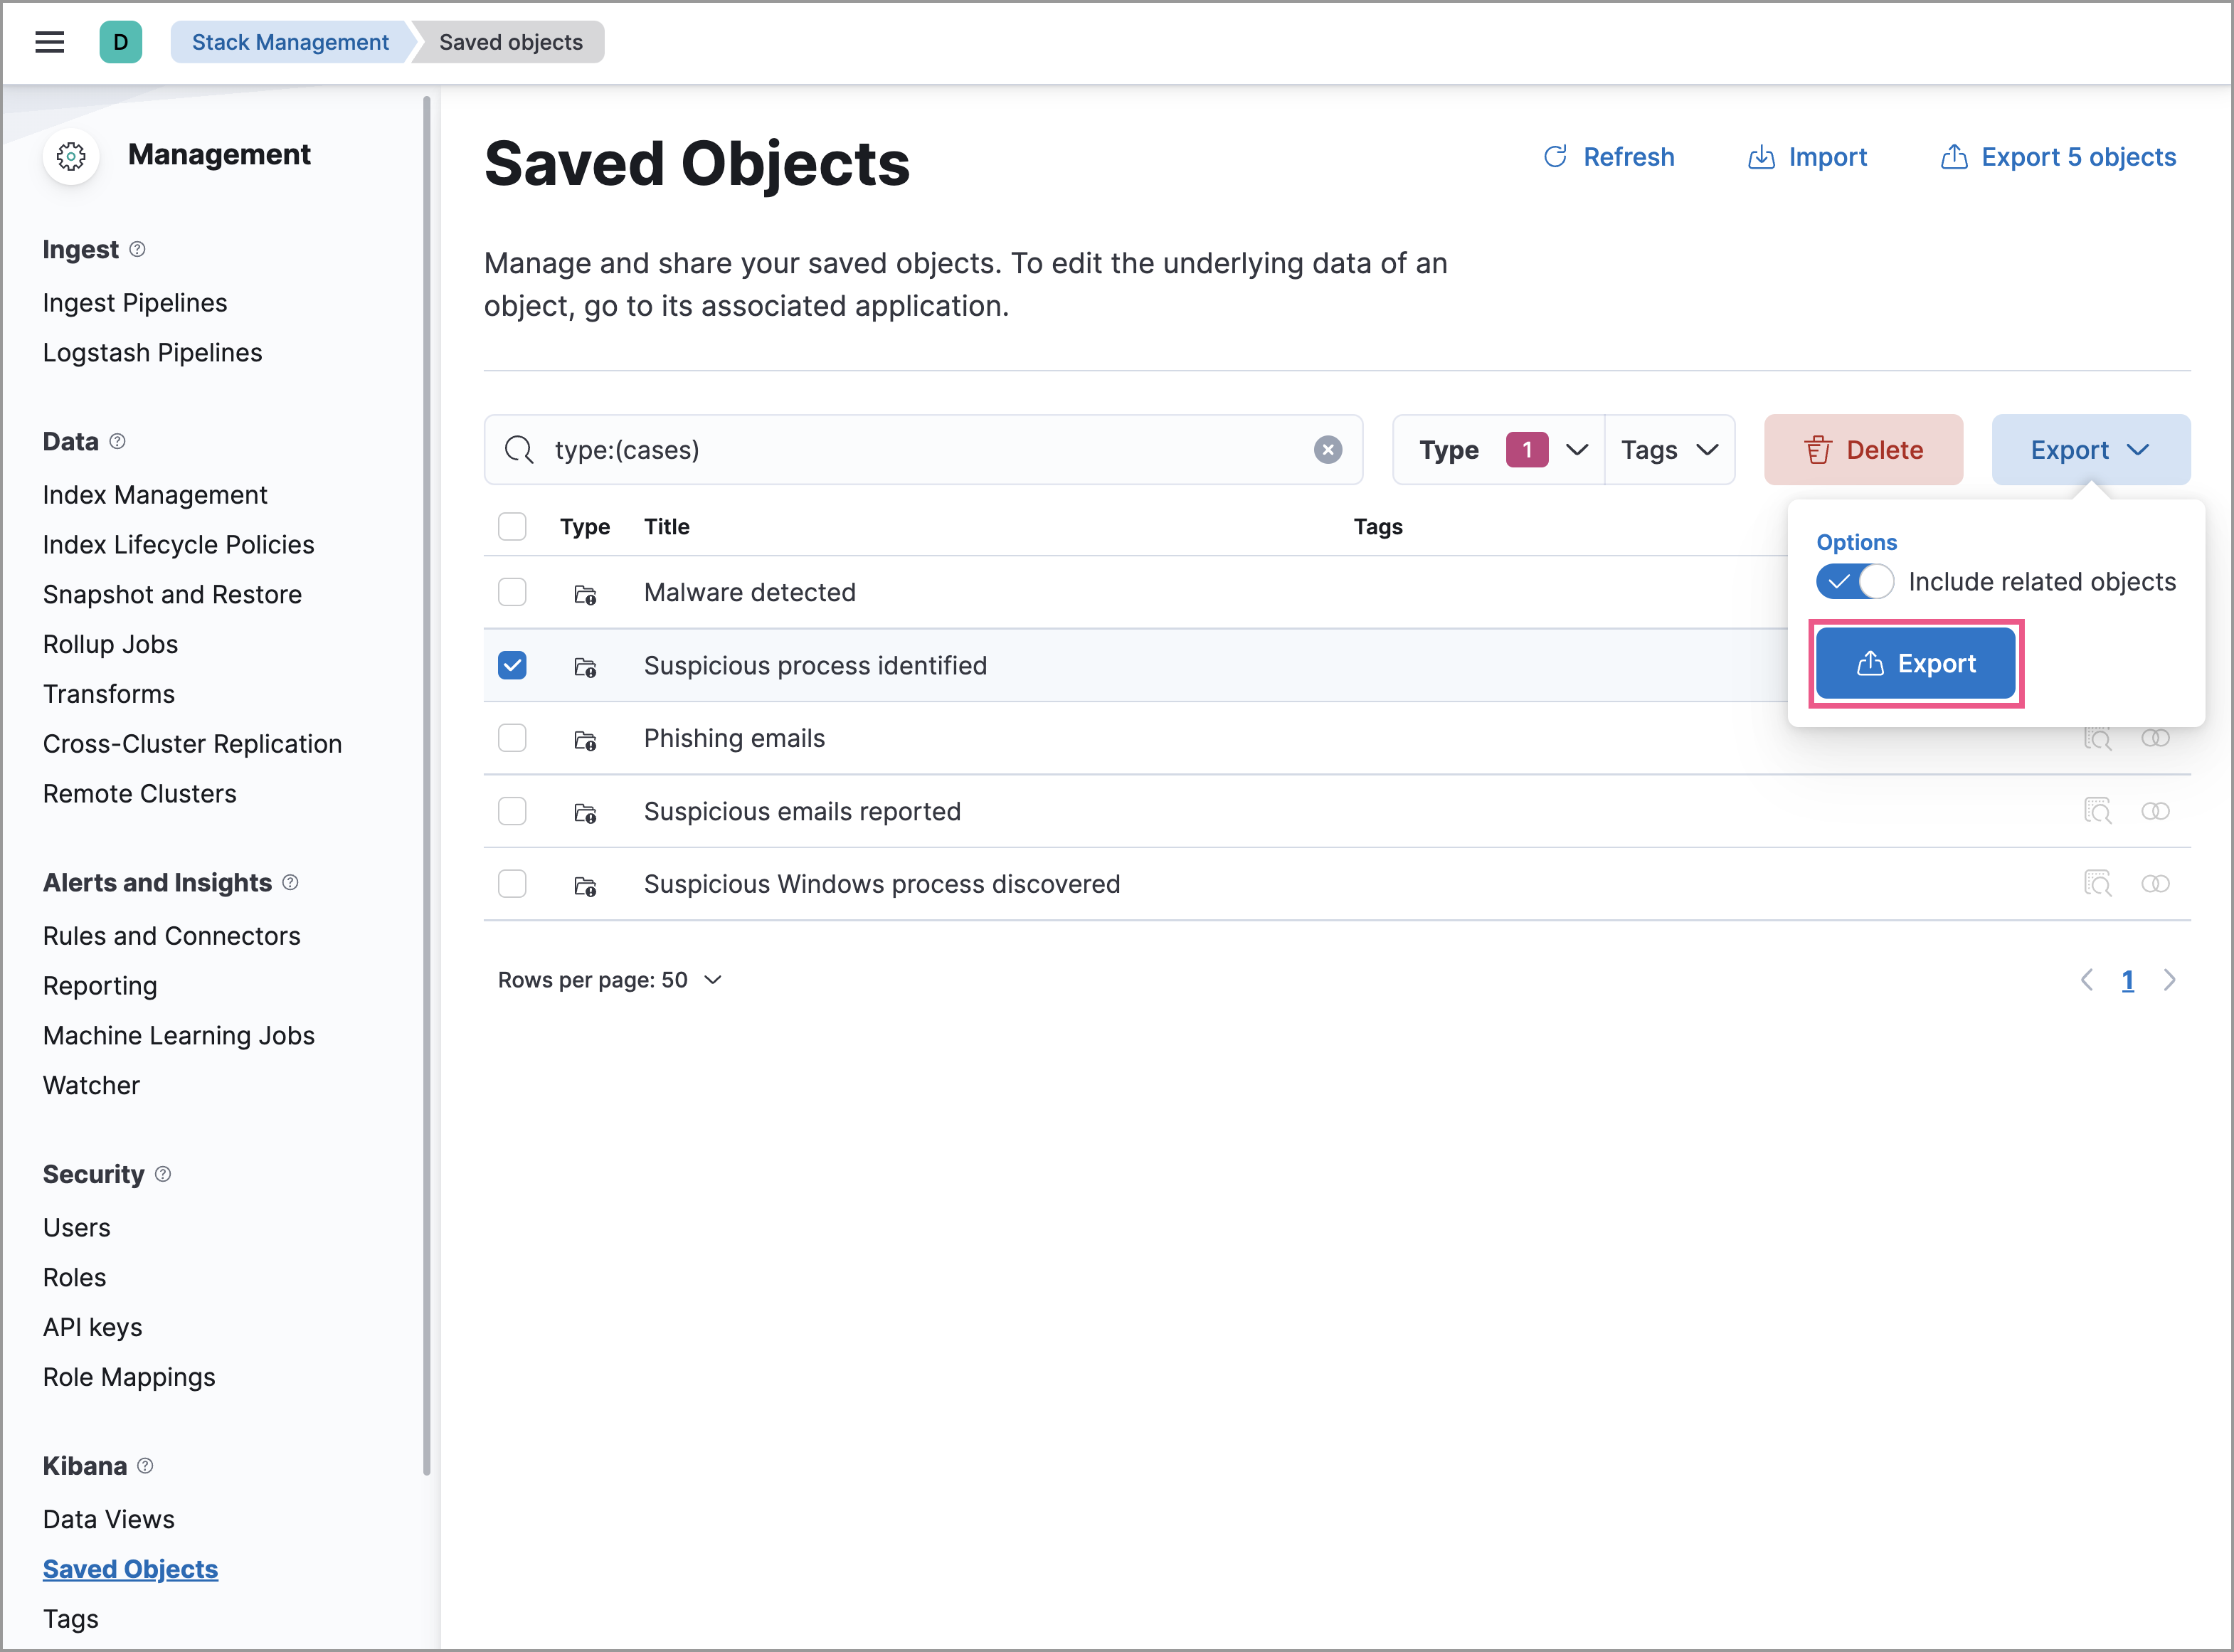Click the hamburger menu icon top-left
This screenshot has width=2234, height=1652.
click(x=51, y=42)
